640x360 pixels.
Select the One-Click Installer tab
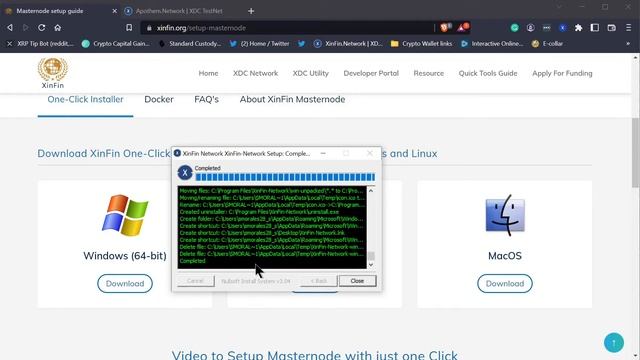85,100
